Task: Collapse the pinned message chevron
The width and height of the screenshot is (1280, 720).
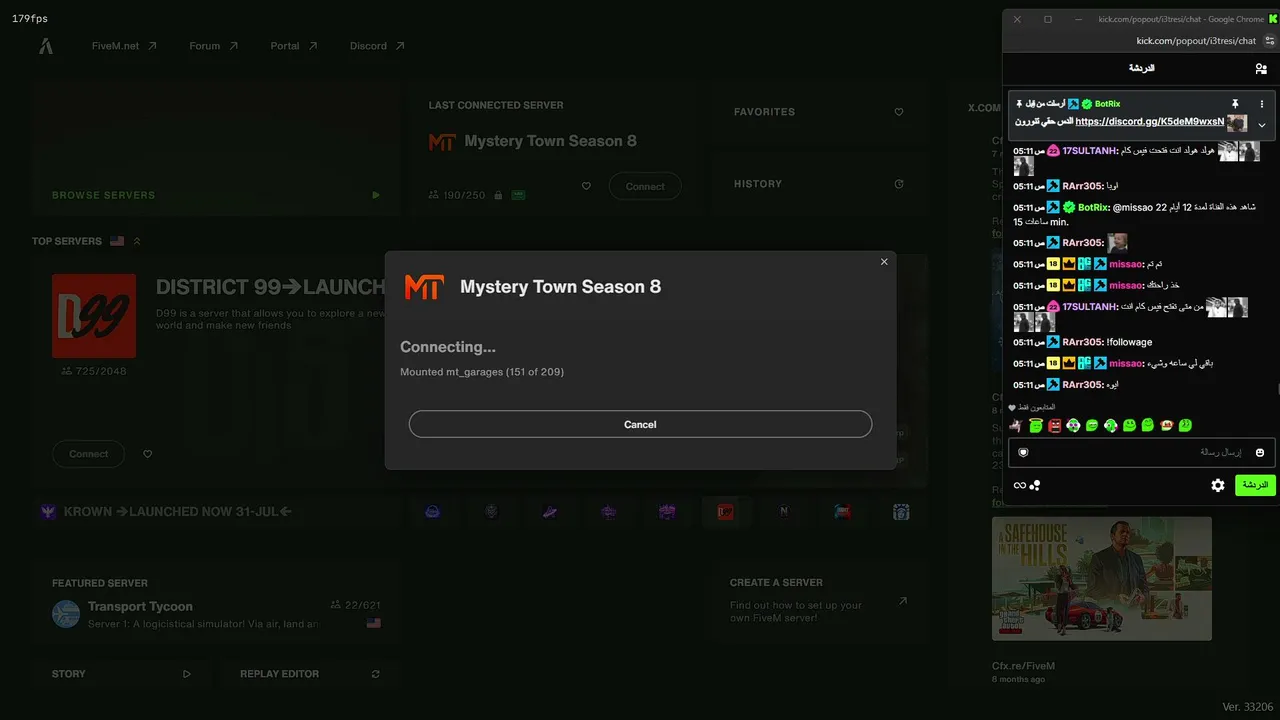Action: pyautogui.click(x=1262, y=125)
